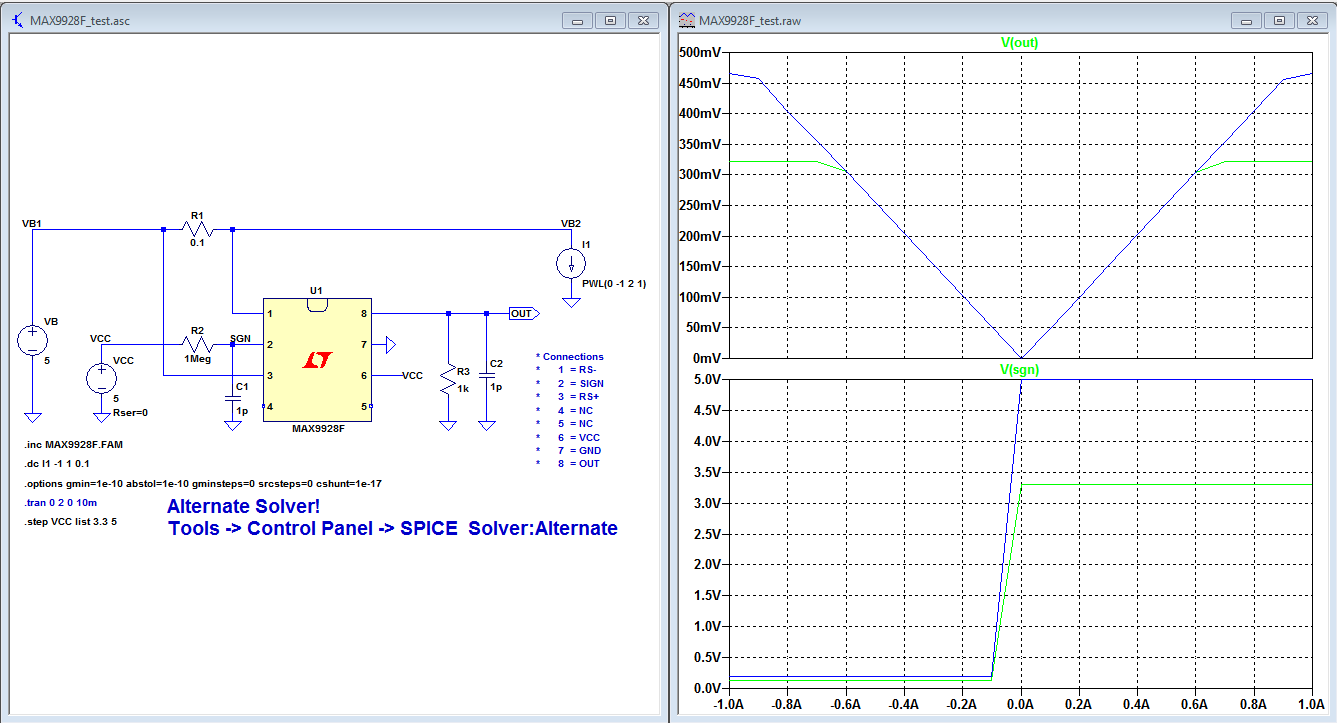1337x723 pixels.
Task: Click the * Connections comment header
Action: 570,356
